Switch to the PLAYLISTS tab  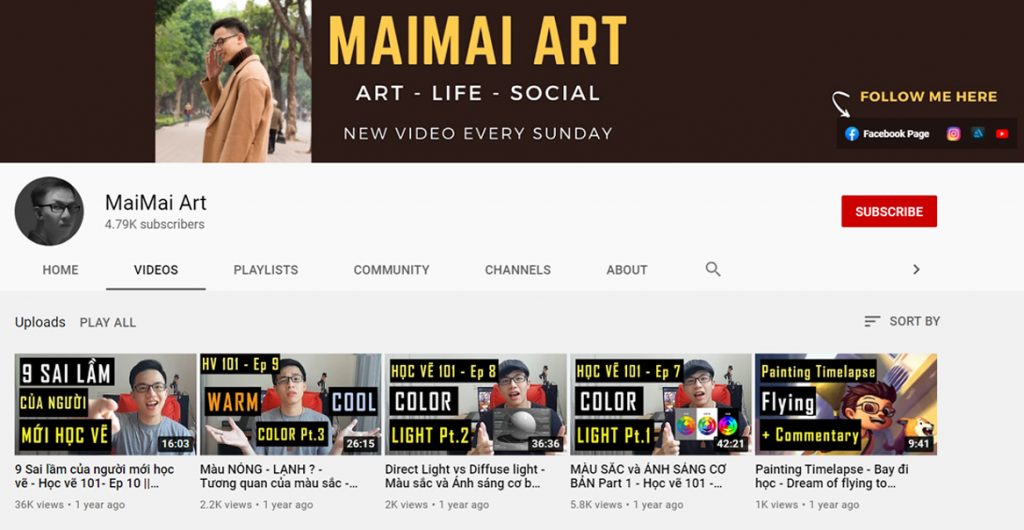tap(266, 270)
